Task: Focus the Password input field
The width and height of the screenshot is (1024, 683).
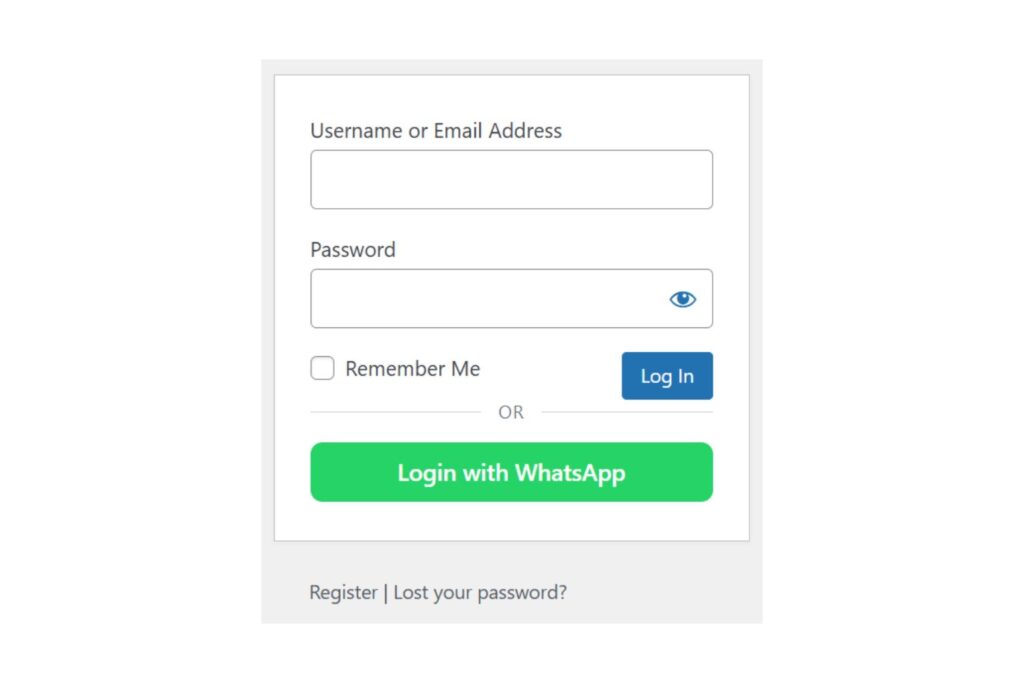Action: coord(480,298)
